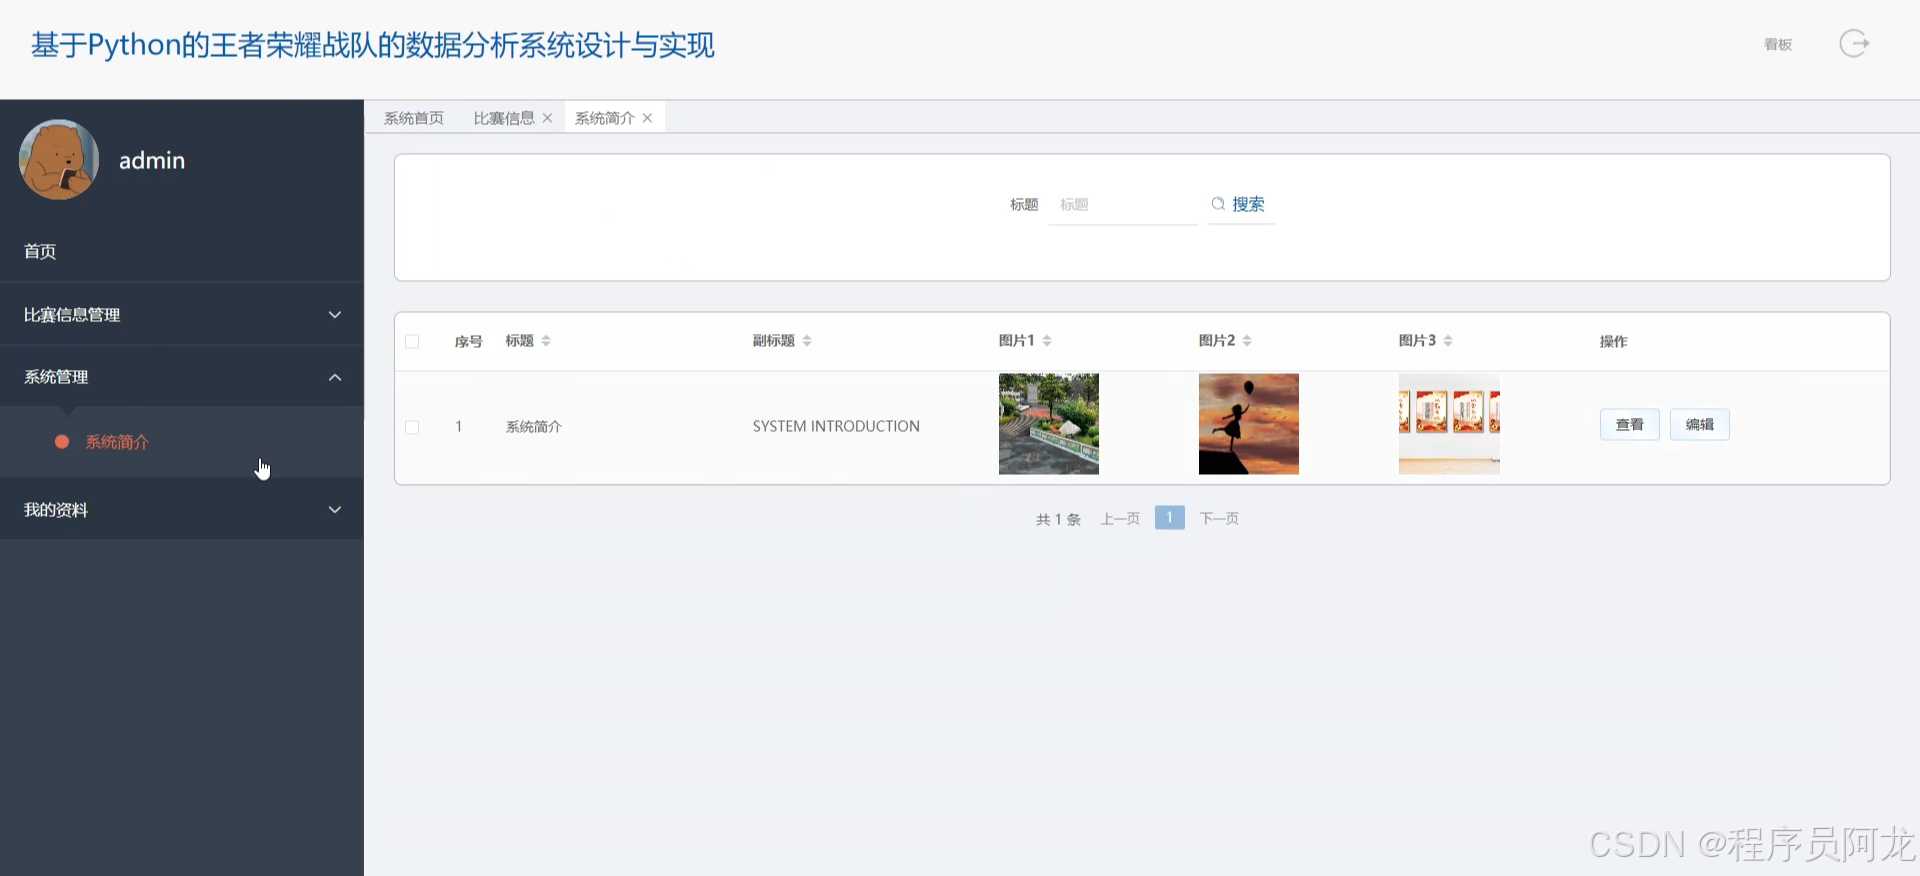Click the admin bear avatar

(59, 160)
